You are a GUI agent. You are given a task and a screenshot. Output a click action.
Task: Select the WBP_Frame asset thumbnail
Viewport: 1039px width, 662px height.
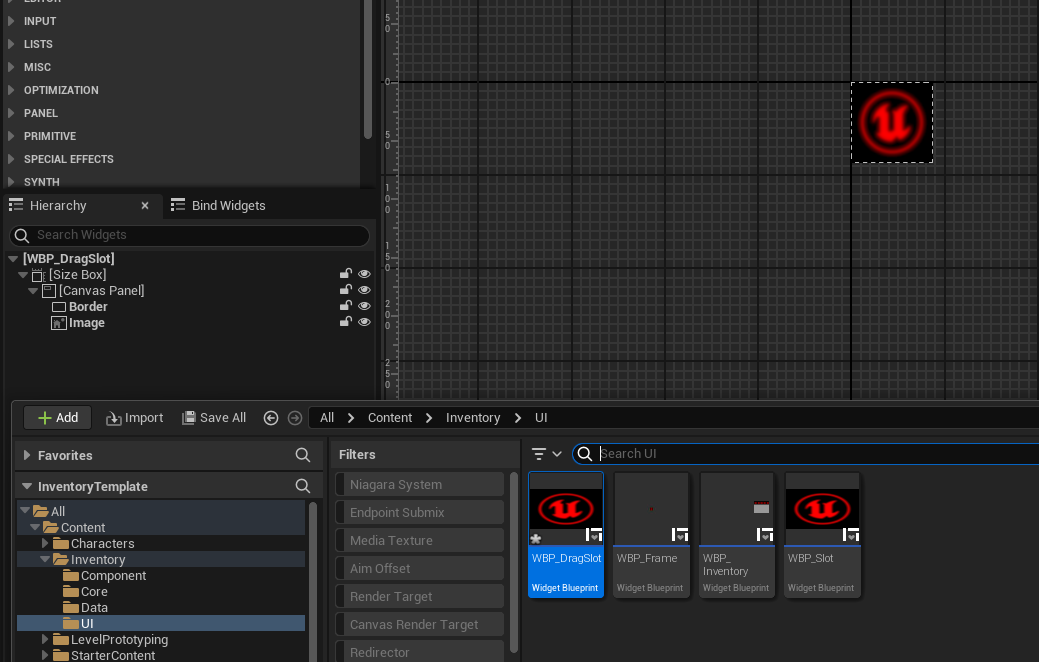point(651,535)
